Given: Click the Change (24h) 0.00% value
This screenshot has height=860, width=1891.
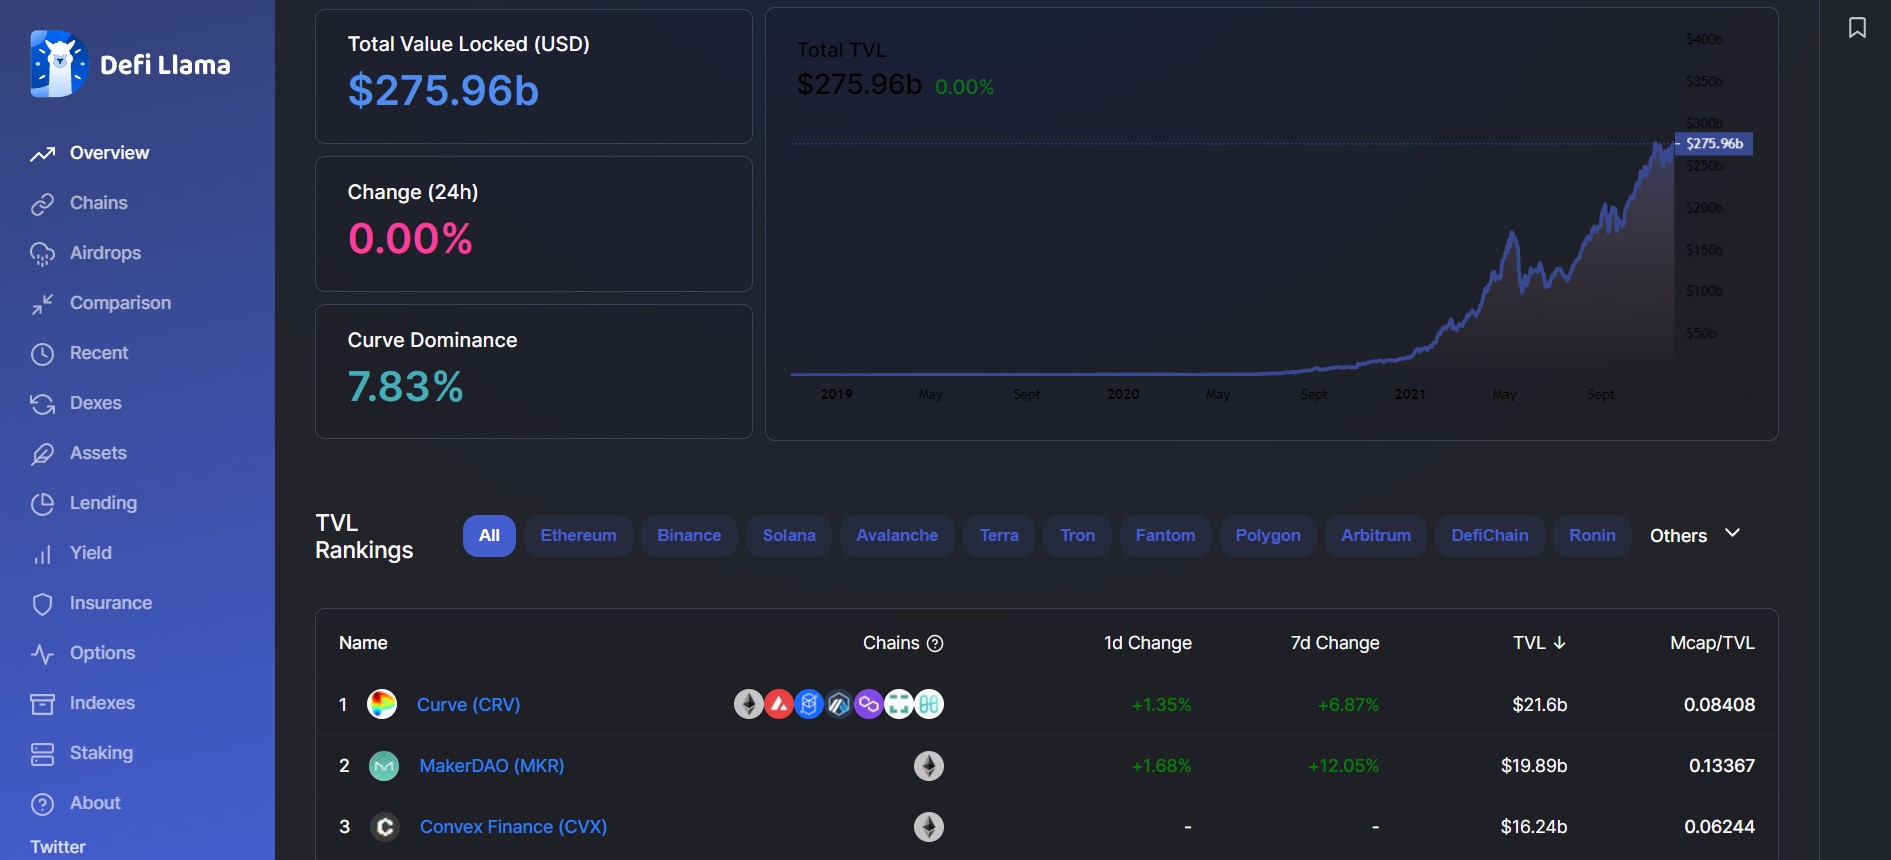Looking at the screenshot, I should pos(410,239).
